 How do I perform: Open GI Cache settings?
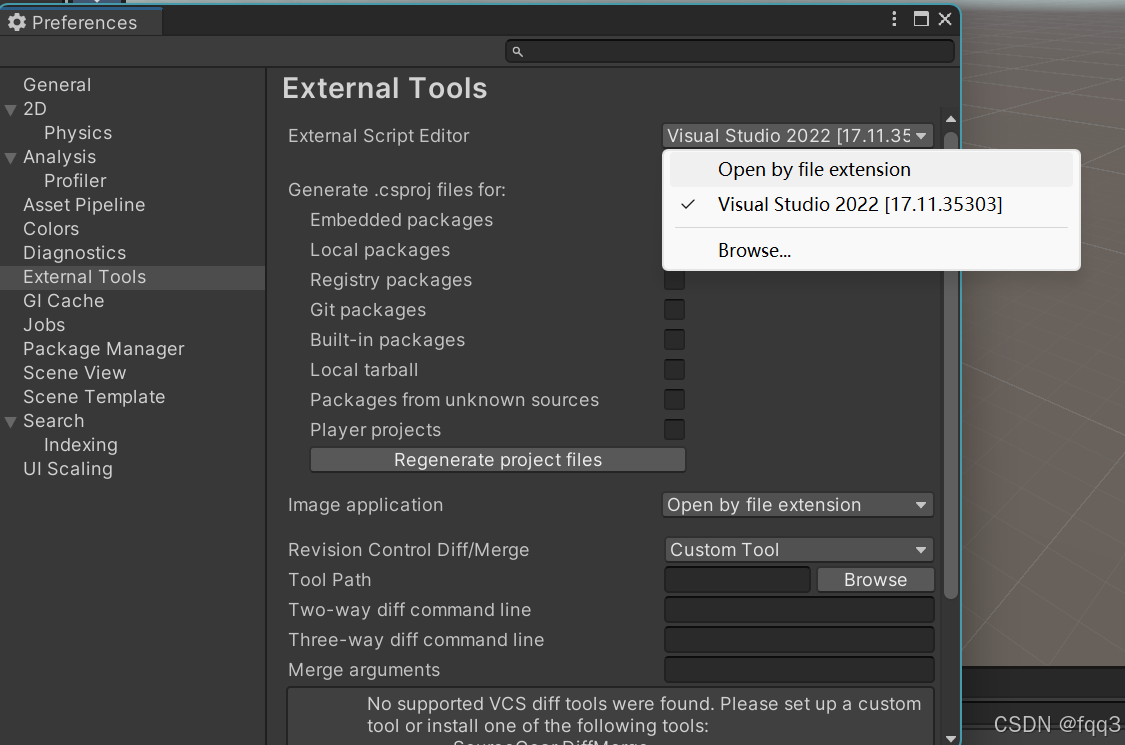[x=64, y=301]
